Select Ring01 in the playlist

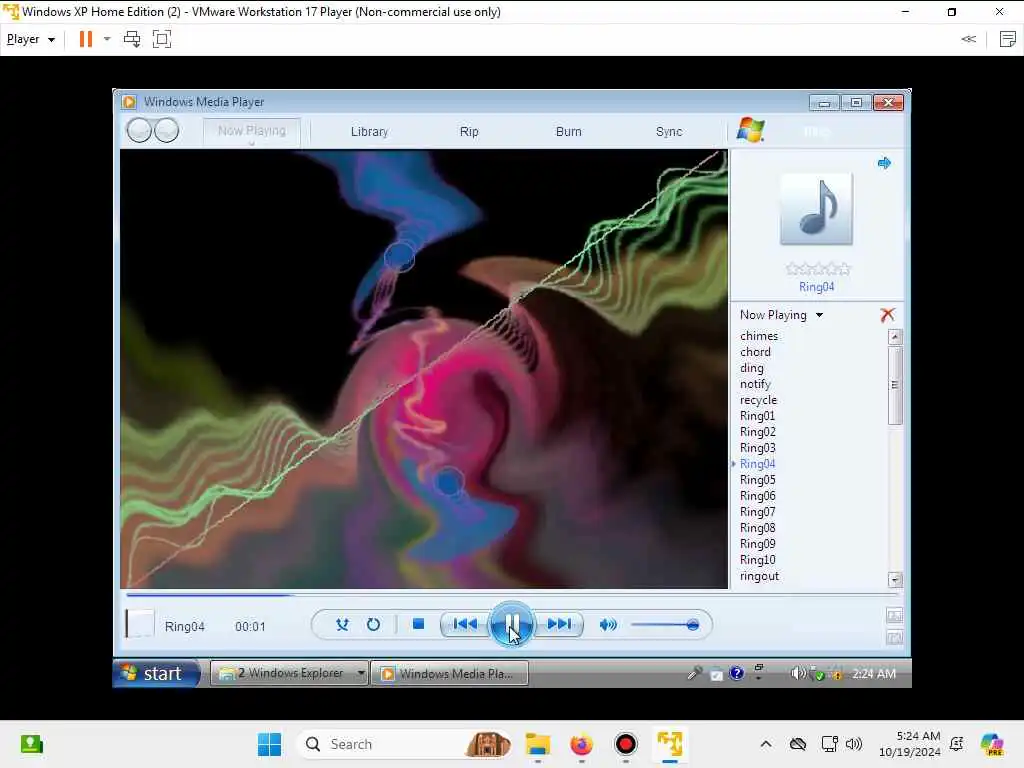[758, 416]
